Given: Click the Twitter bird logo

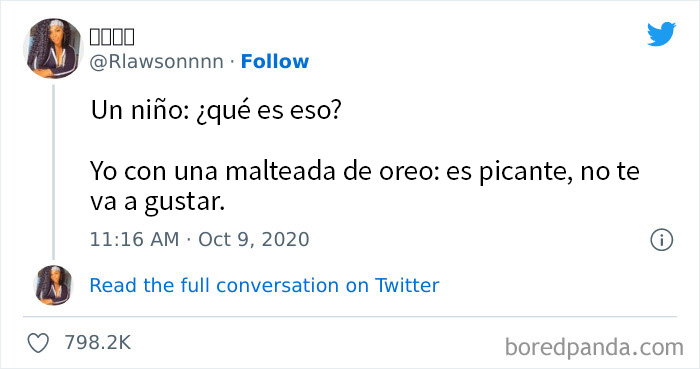Looking at the screenshot, I should 662,34.
